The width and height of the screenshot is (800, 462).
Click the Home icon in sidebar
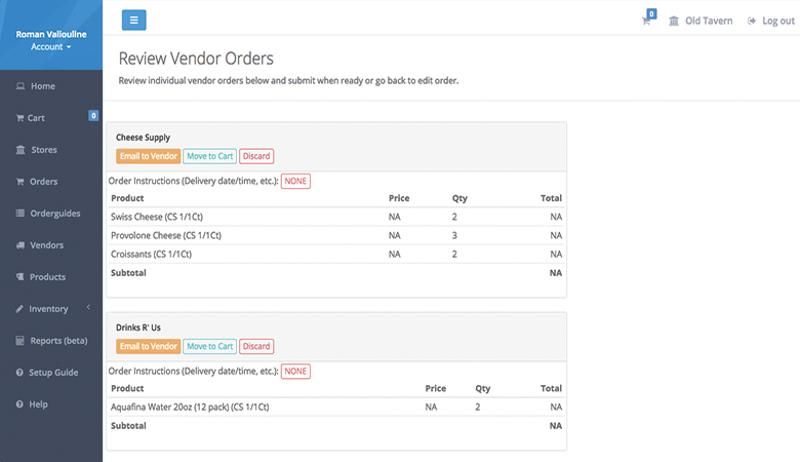pyautogui.click(x=20, y=87)
